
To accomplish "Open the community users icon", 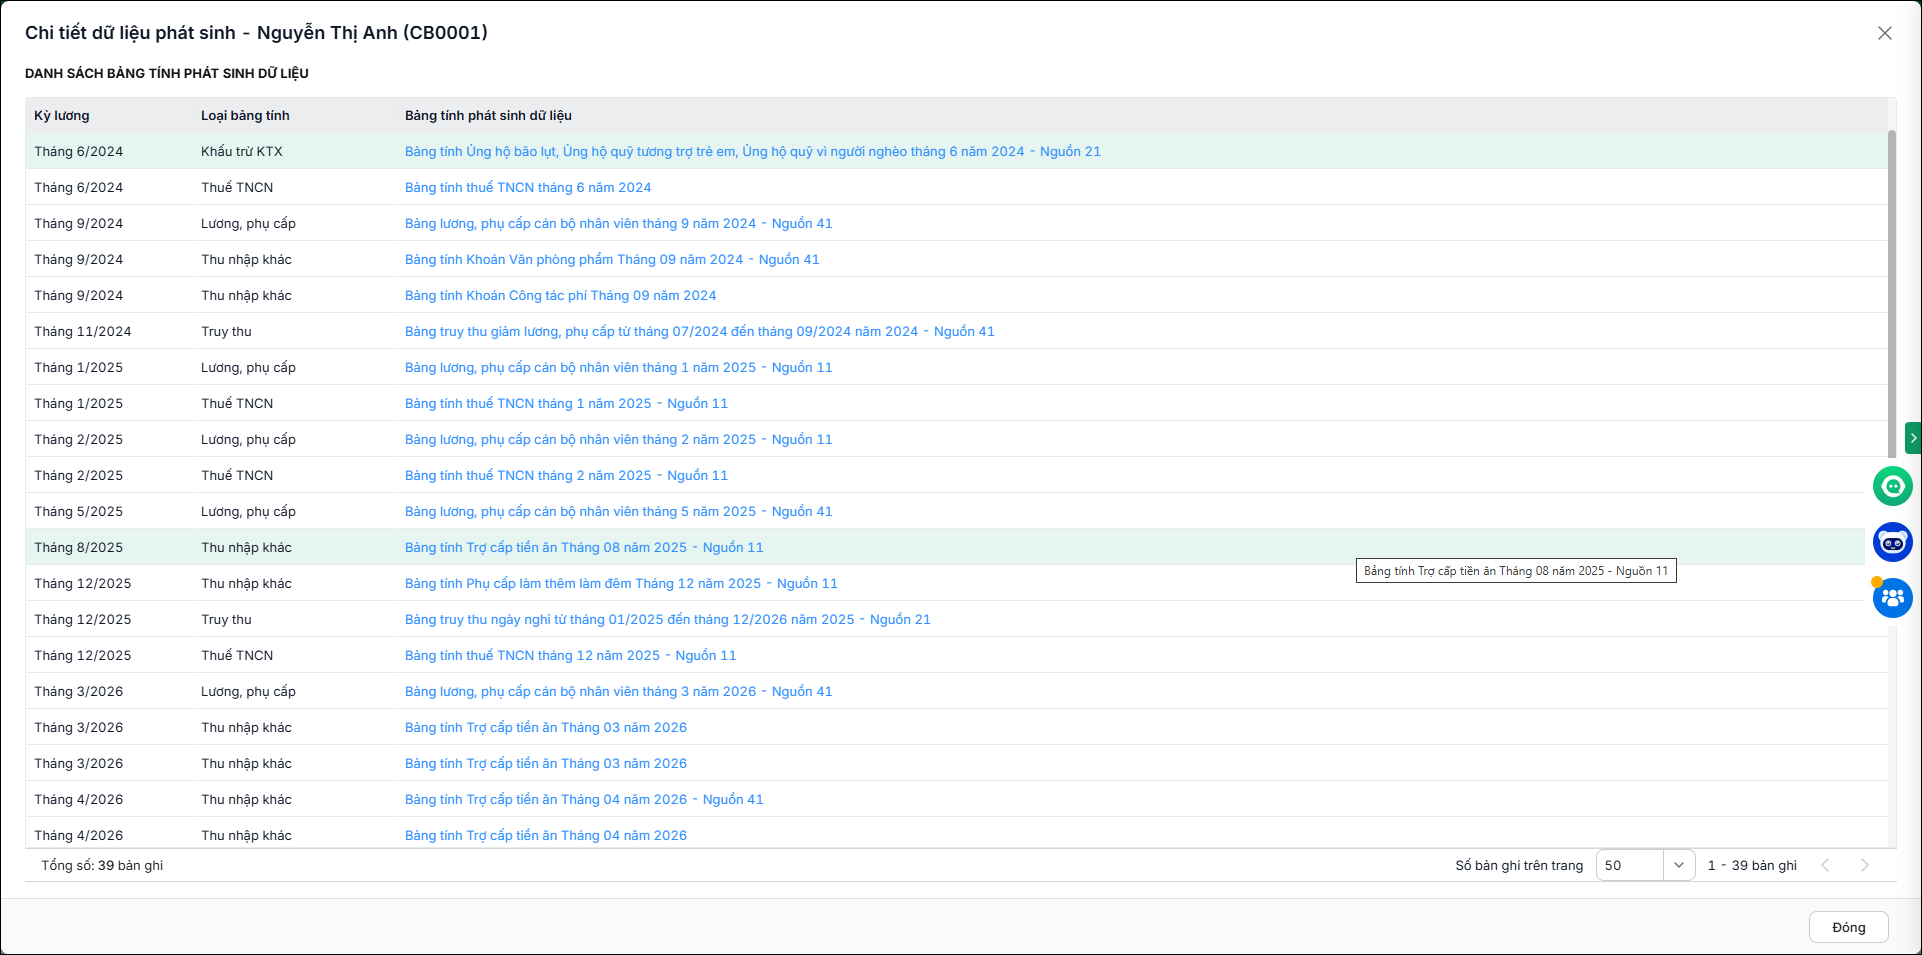I will (x=1892, y=598).
